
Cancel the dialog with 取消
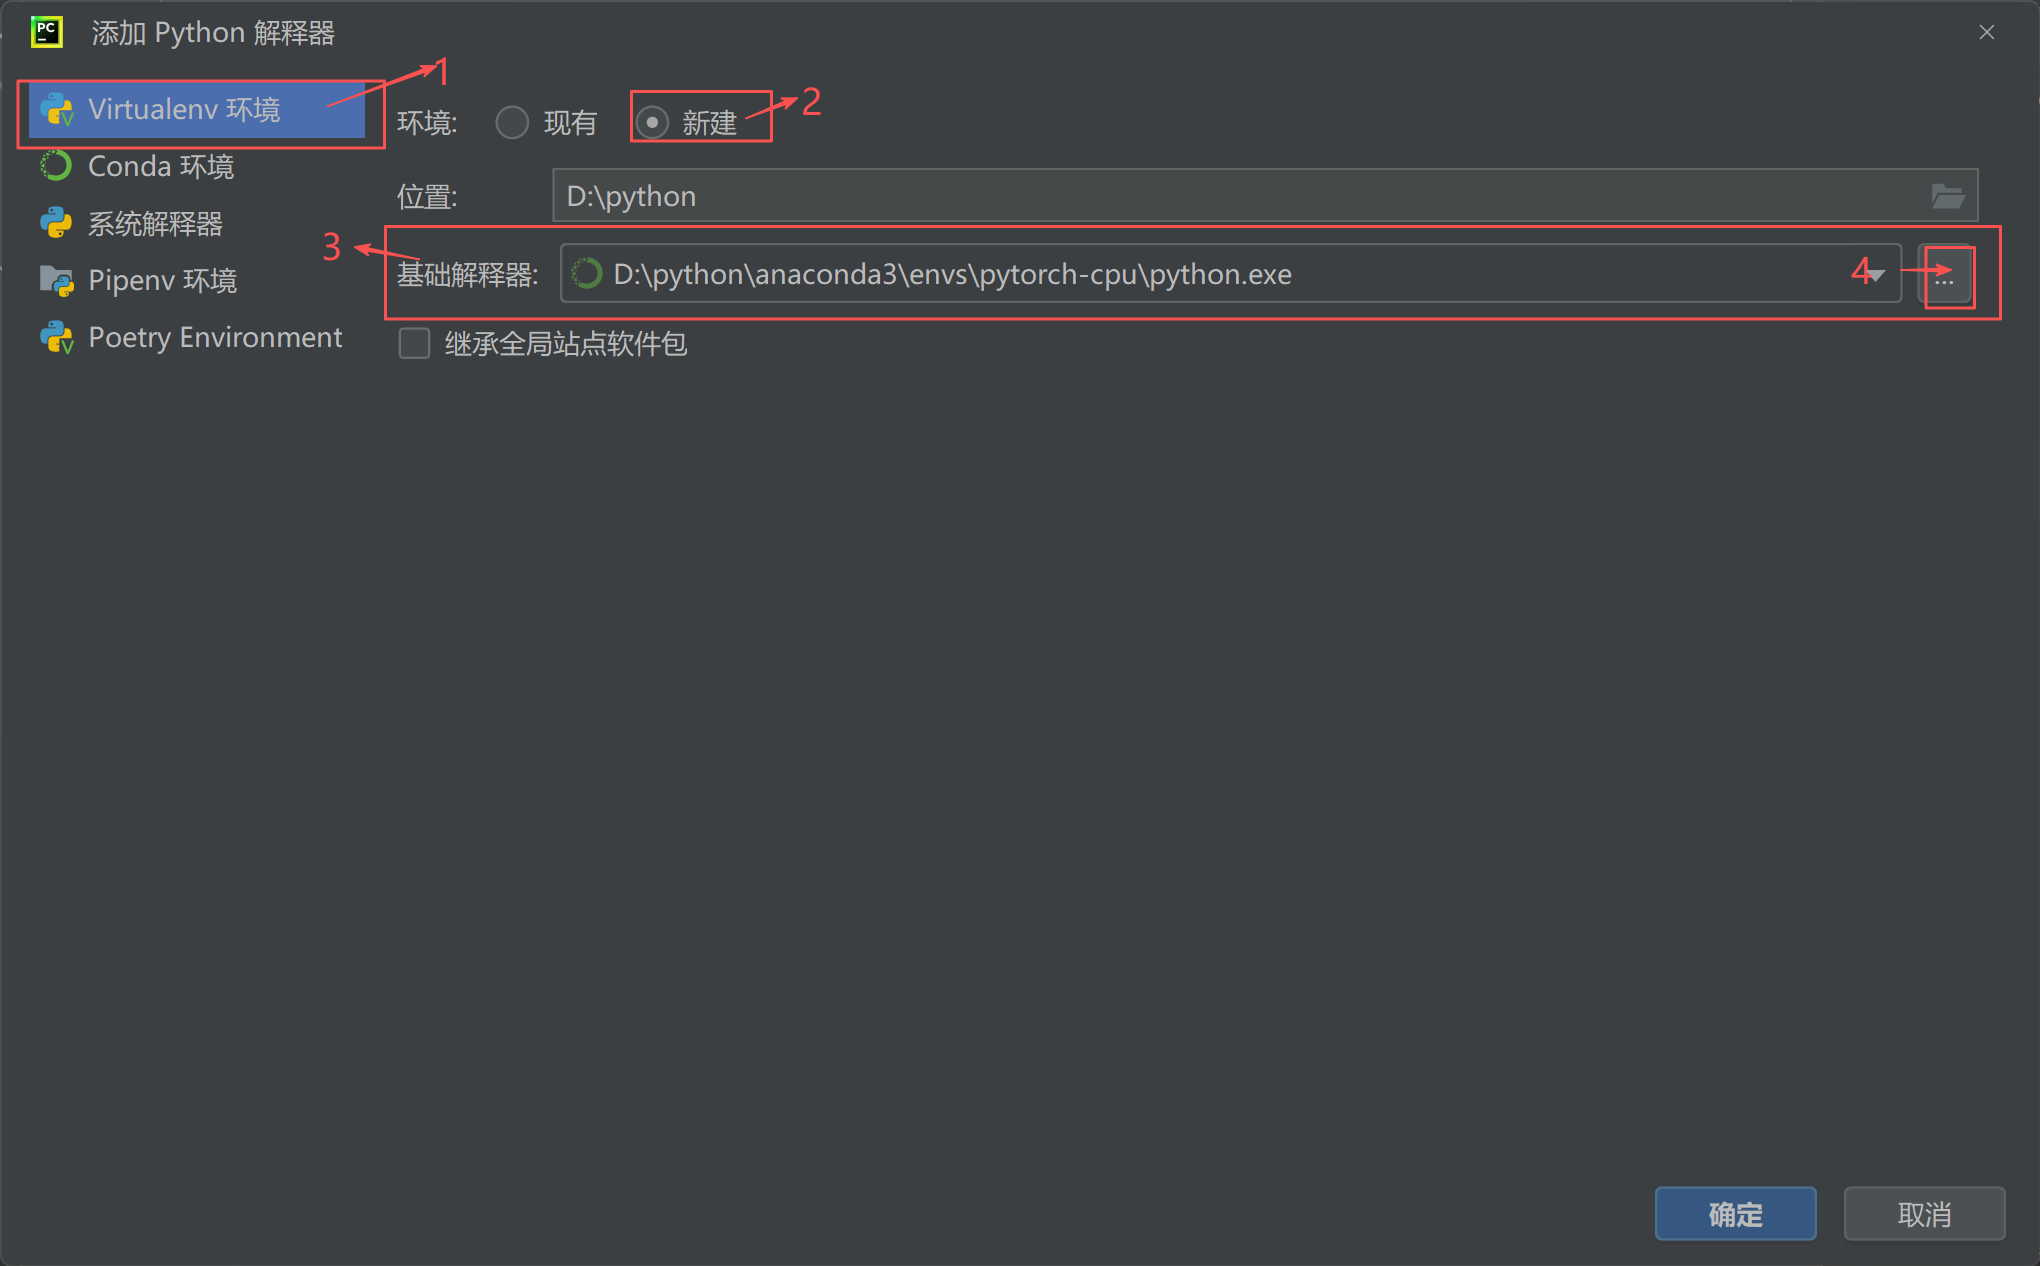point(1923,1213)
